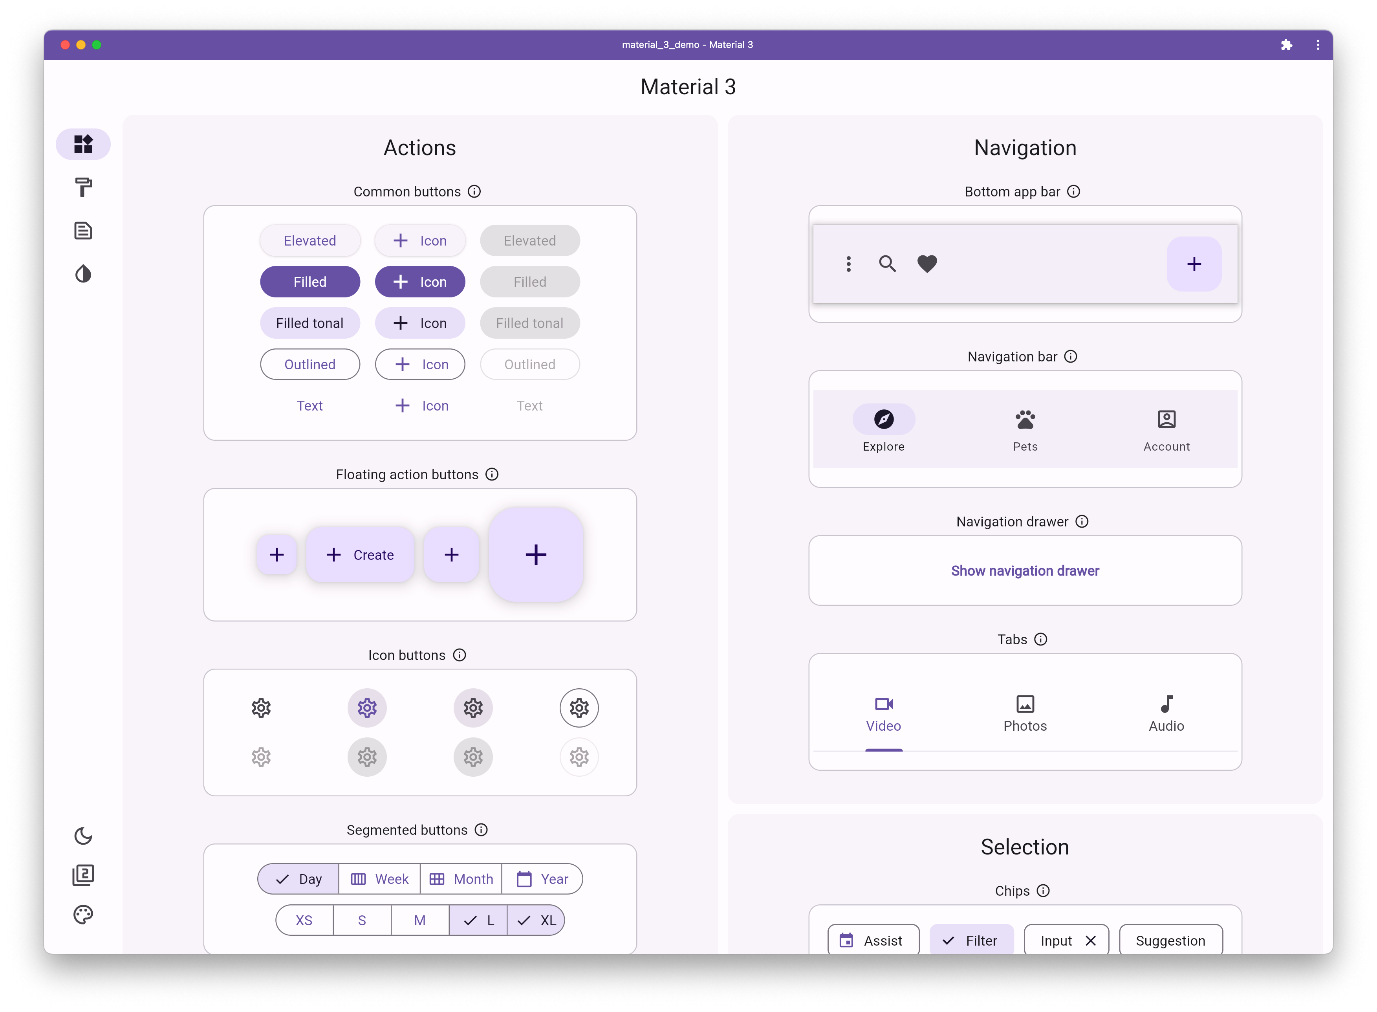The width and height of the screenshot is (1377, 1012).
Task: Click the Suggestion chip
Action: (1171, 940)
